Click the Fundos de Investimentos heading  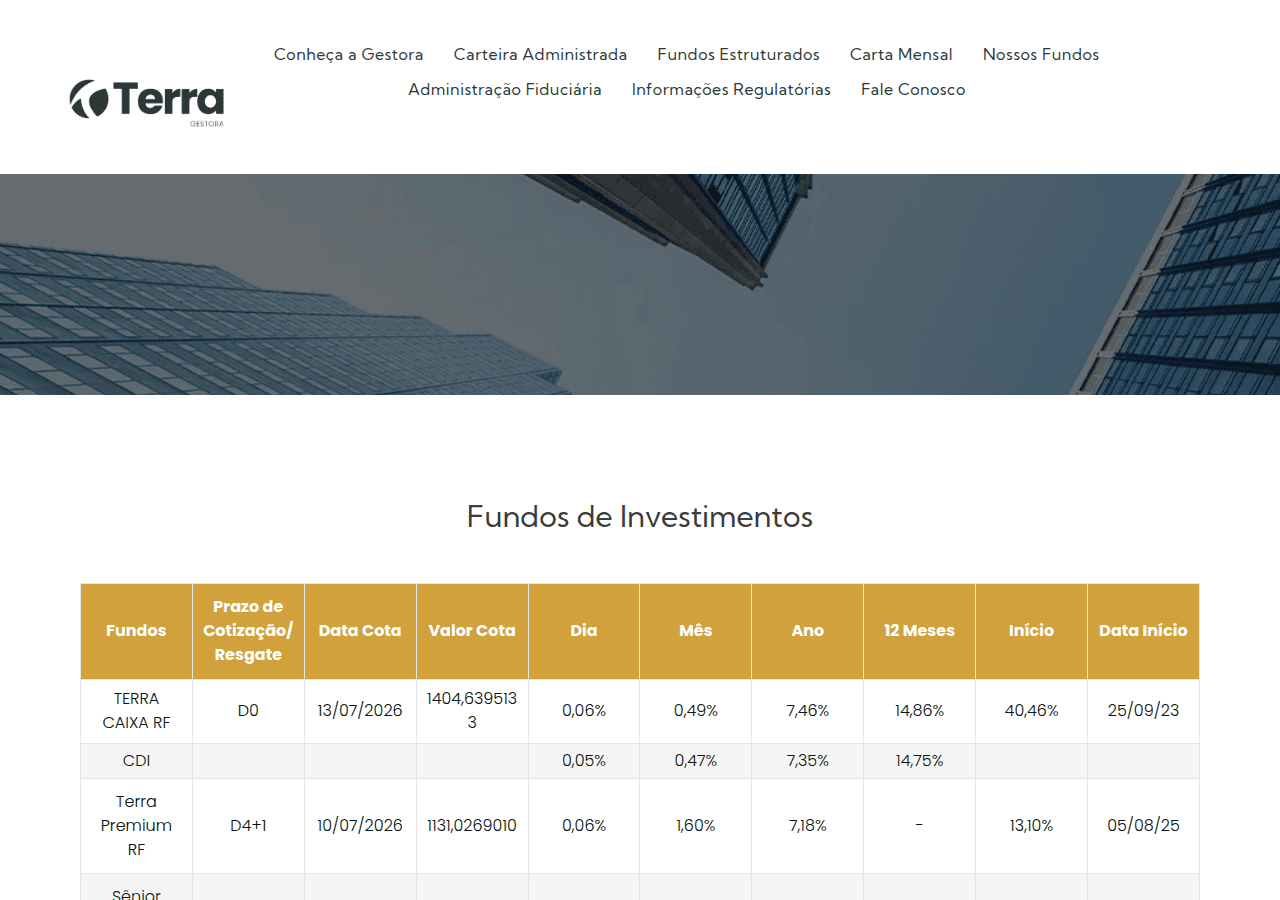pos(640,517)
